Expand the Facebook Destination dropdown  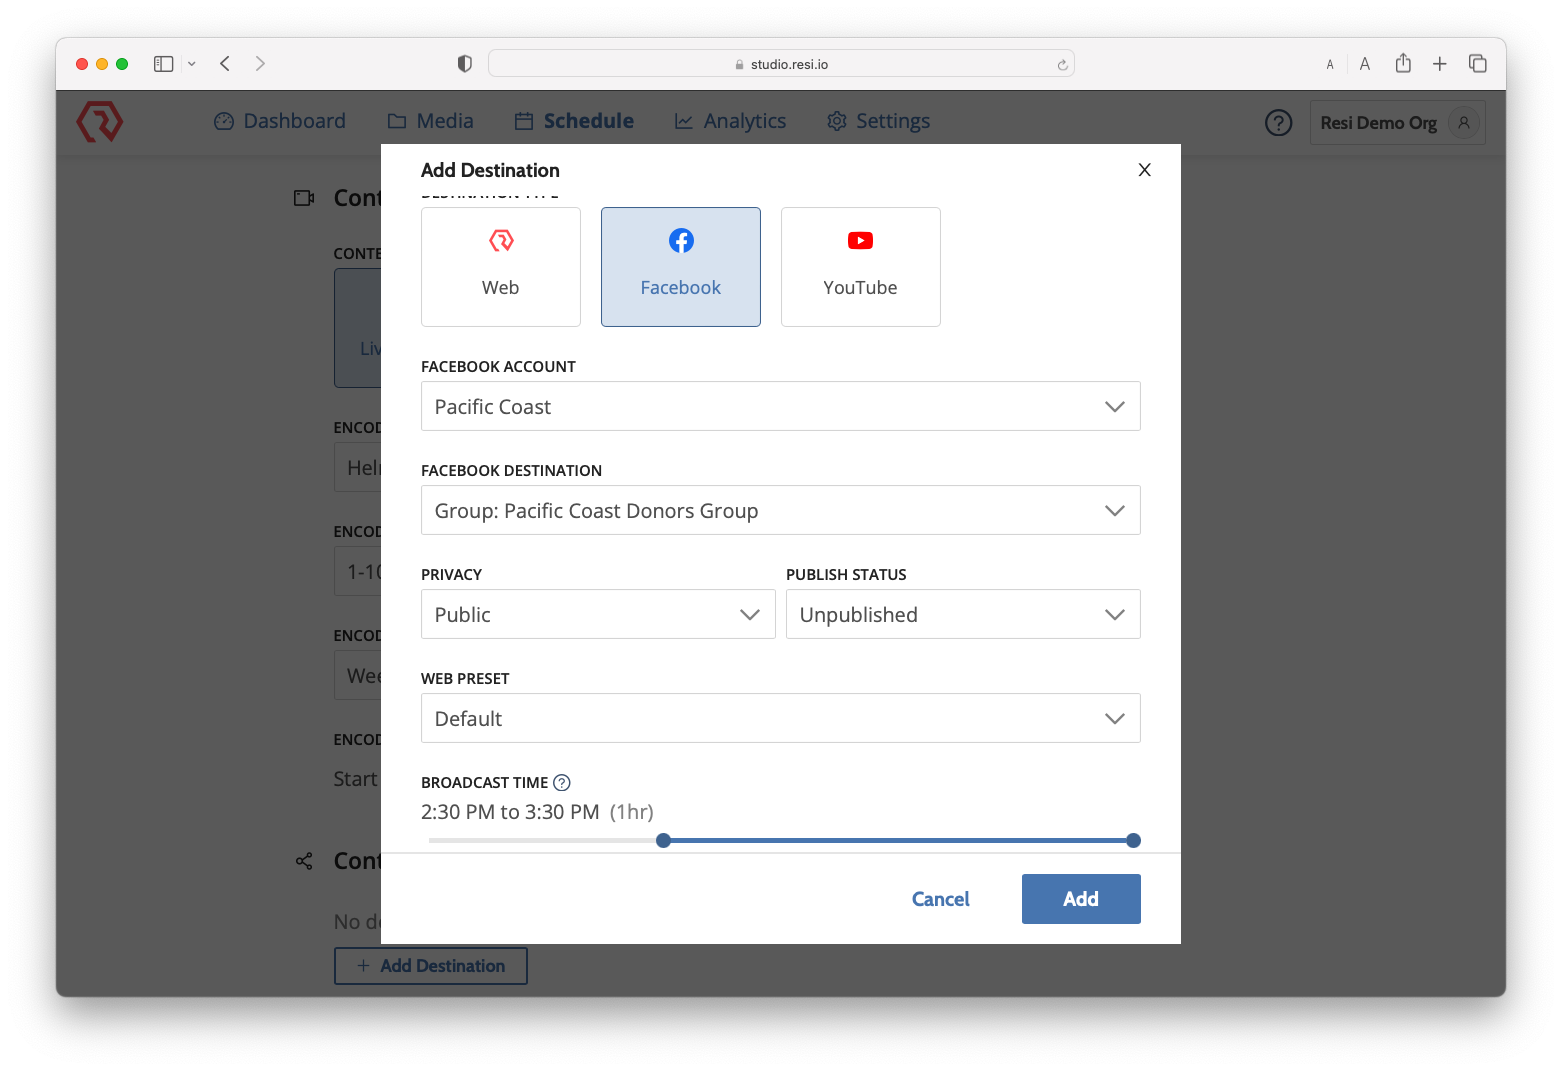780,510
